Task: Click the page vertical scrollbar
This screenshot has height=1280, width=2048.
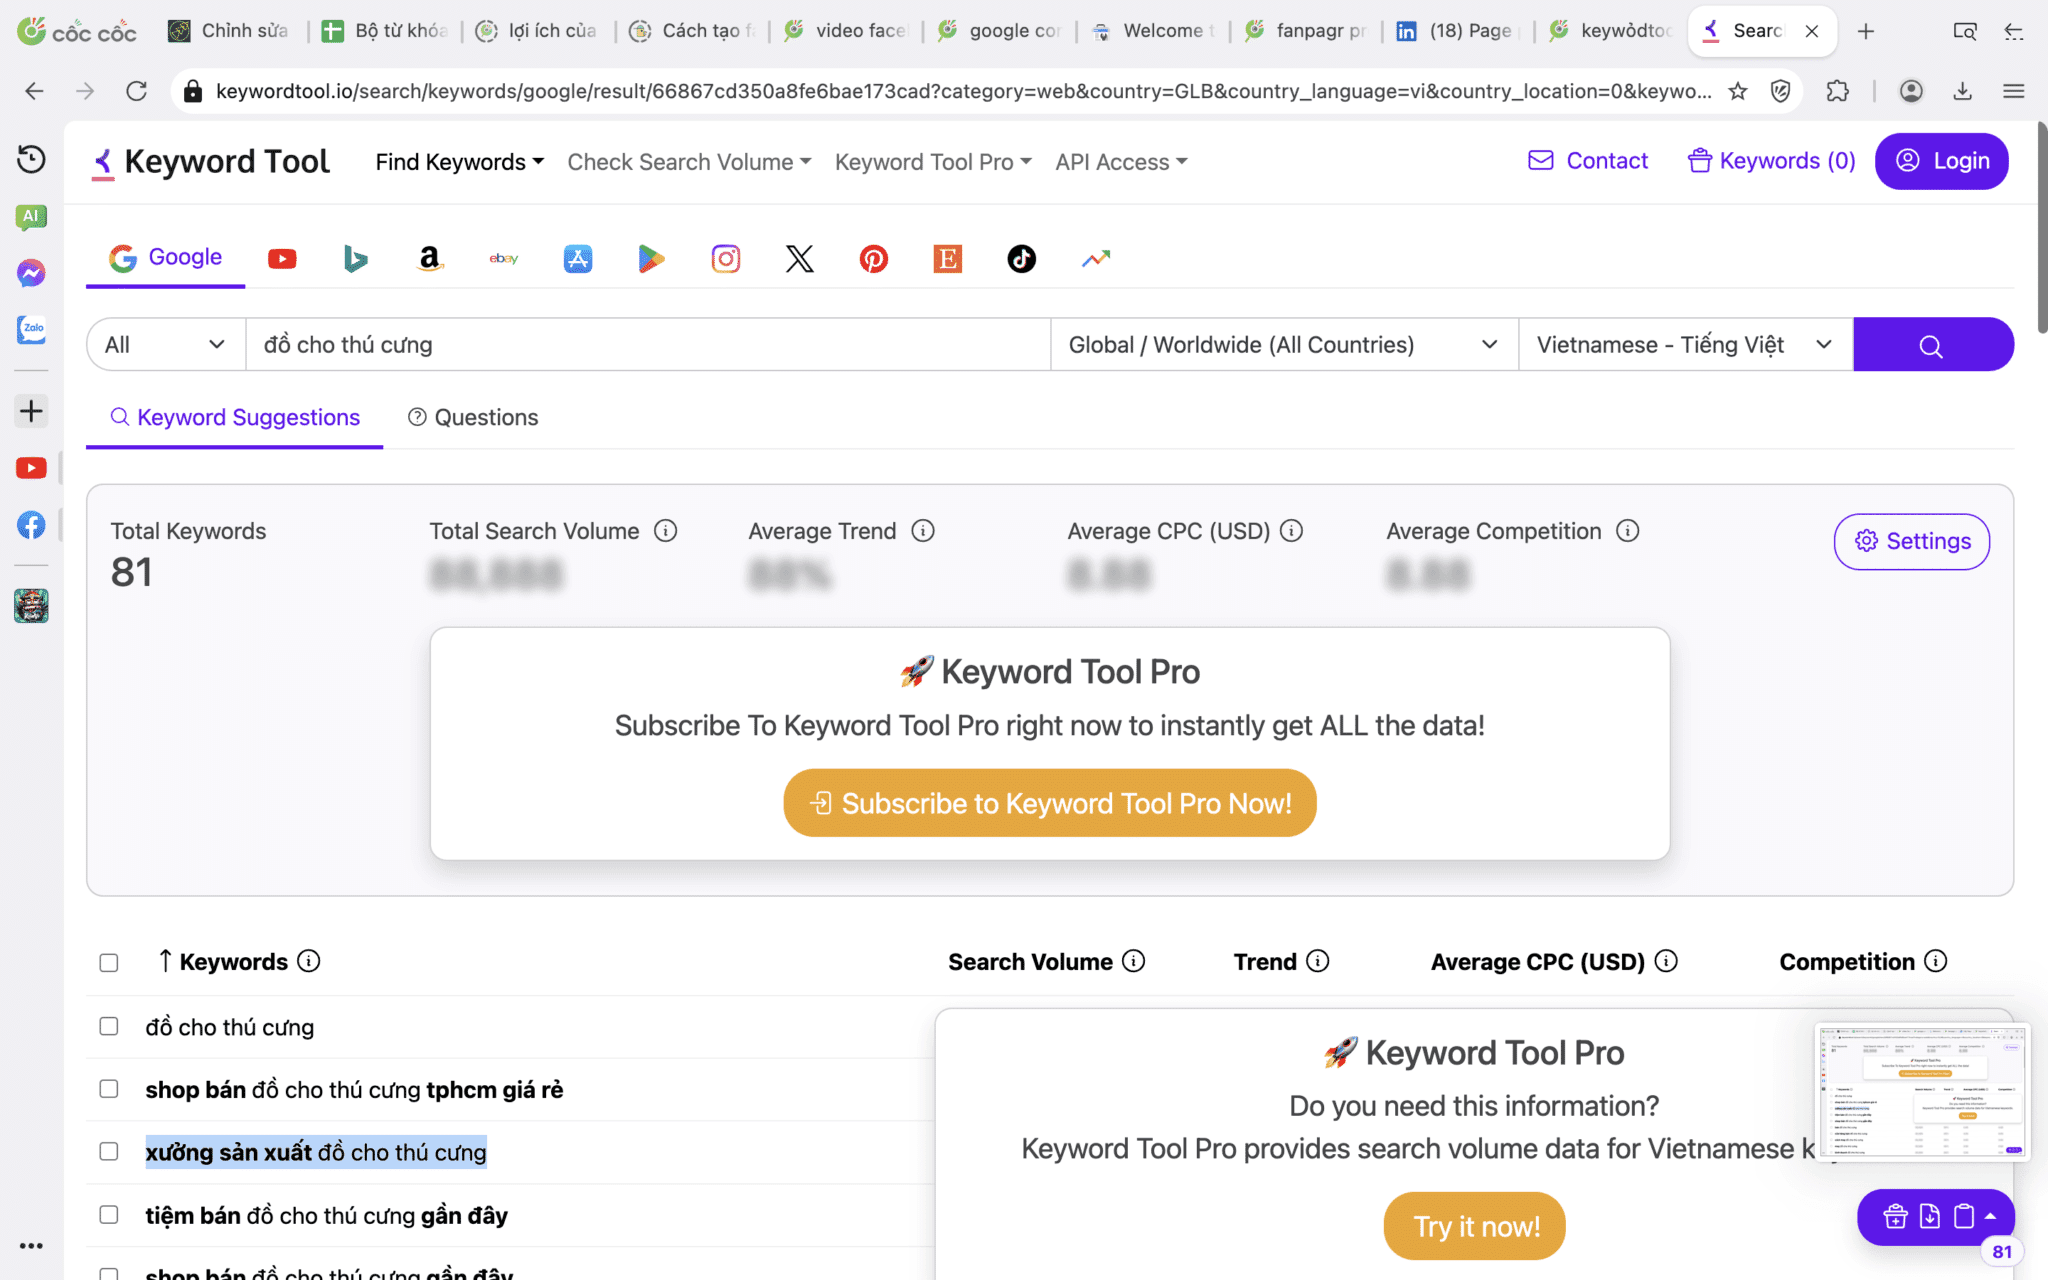Action: pos(2042,230)
